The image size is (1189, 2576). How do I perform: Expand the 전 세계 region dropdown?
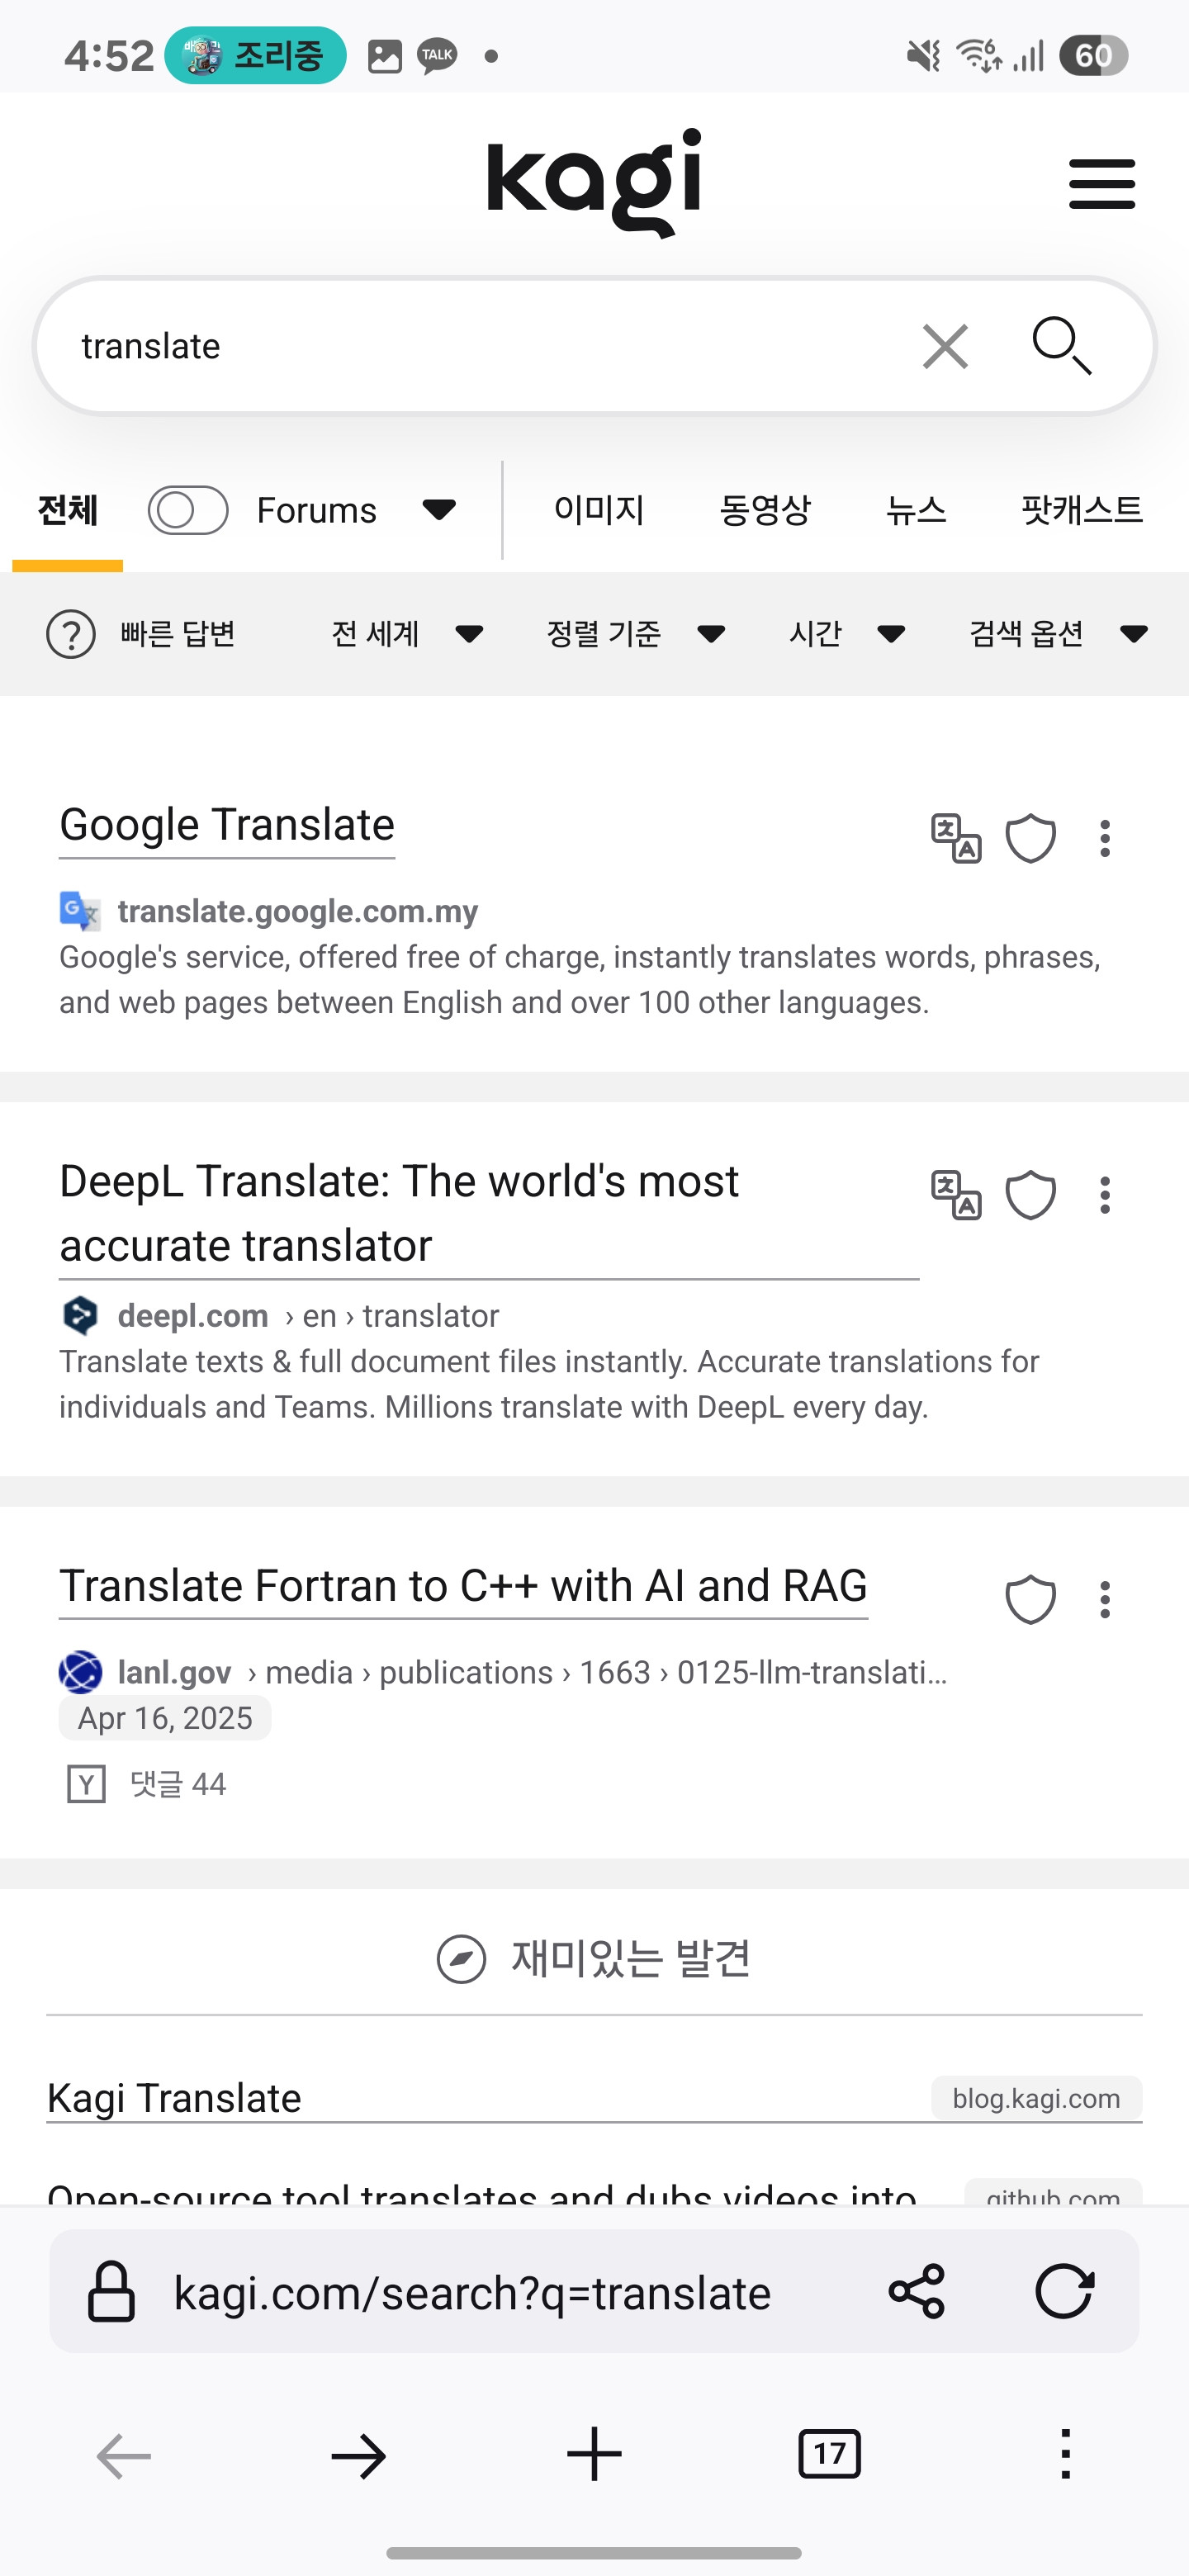click(x=407, y=634)
